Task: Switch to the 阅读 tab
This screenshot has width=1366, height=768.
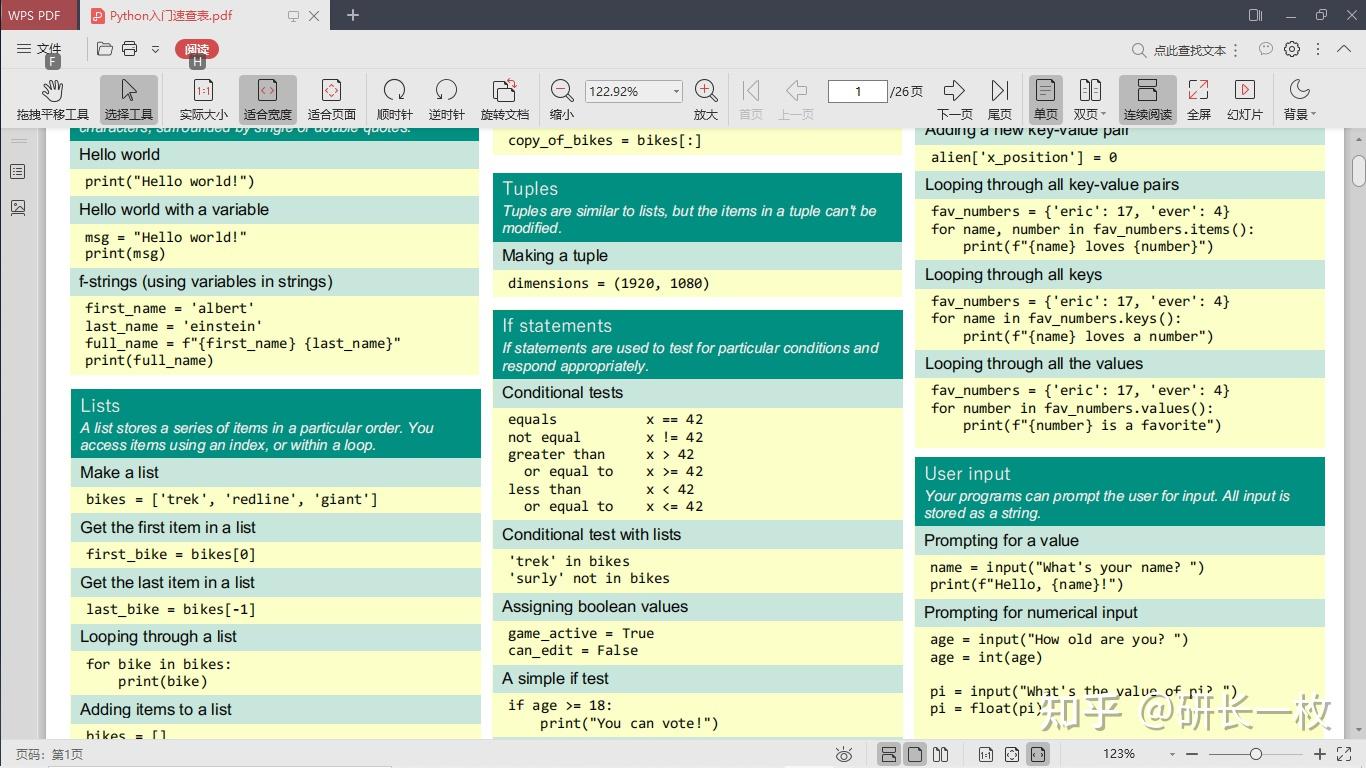Action: coord(197,49)
